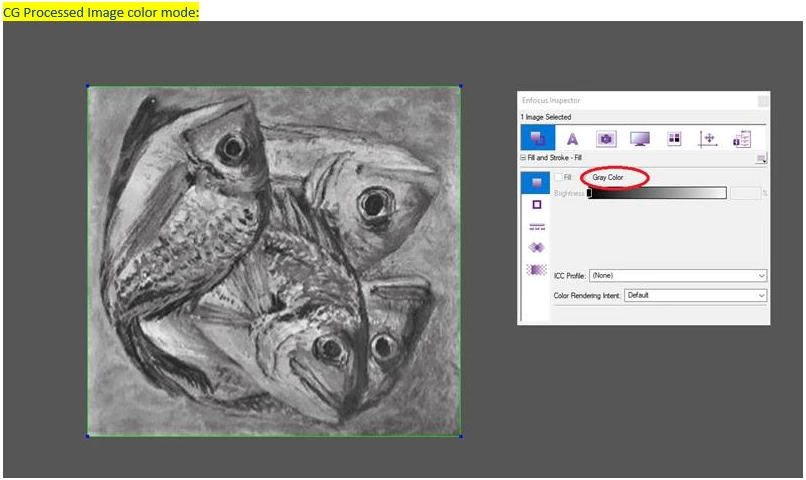Select the Fill sub-tab icon

click(536, 183)
